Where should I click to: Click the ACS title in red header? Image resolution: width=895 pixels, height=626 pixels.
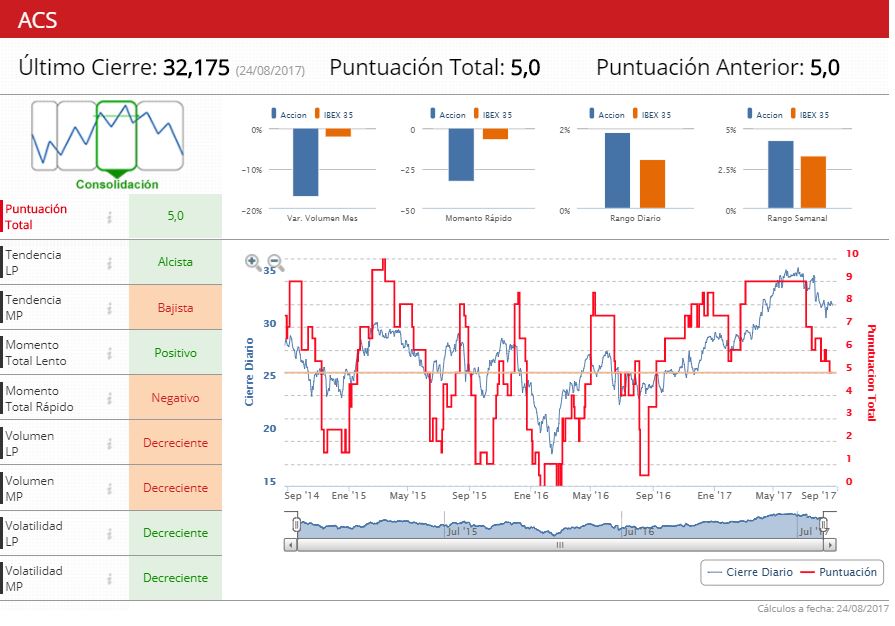coord(37,20)
